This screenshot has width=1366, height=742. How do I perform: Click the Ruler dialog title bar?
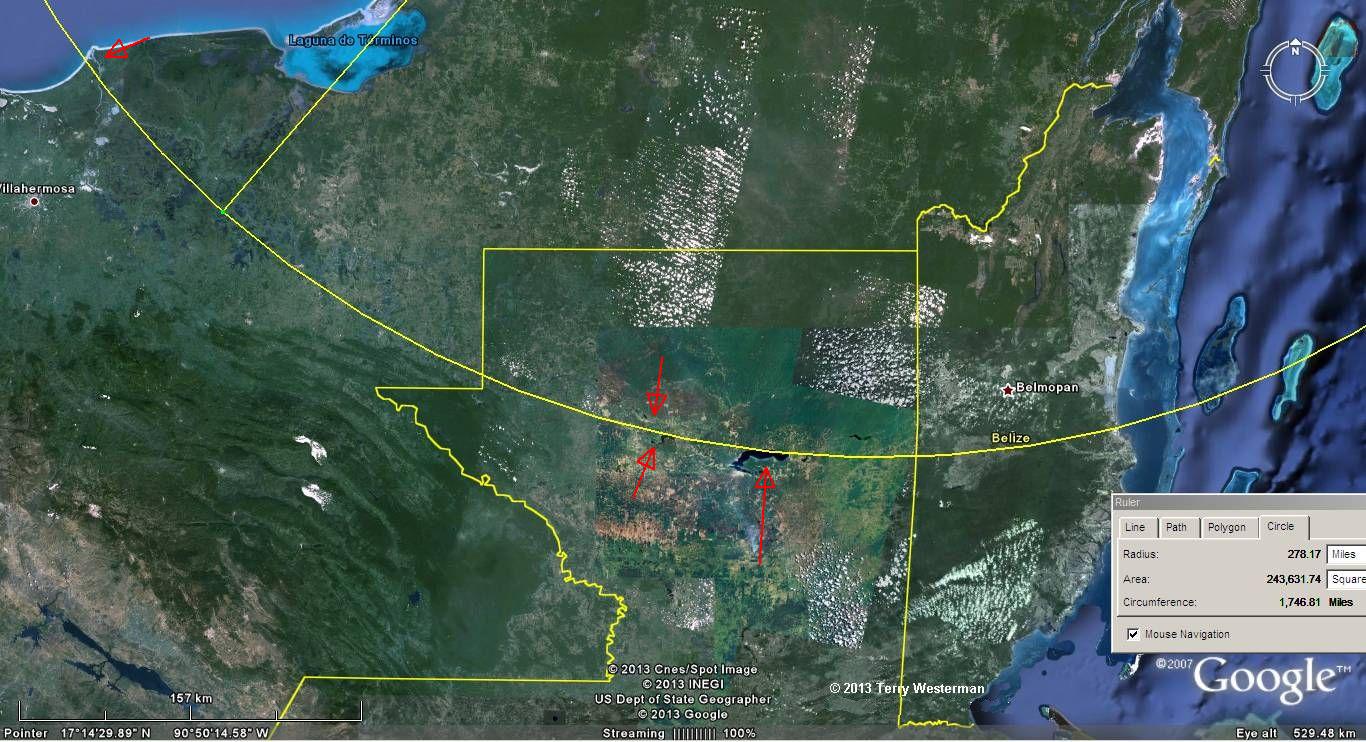[x=1239, y=502]
